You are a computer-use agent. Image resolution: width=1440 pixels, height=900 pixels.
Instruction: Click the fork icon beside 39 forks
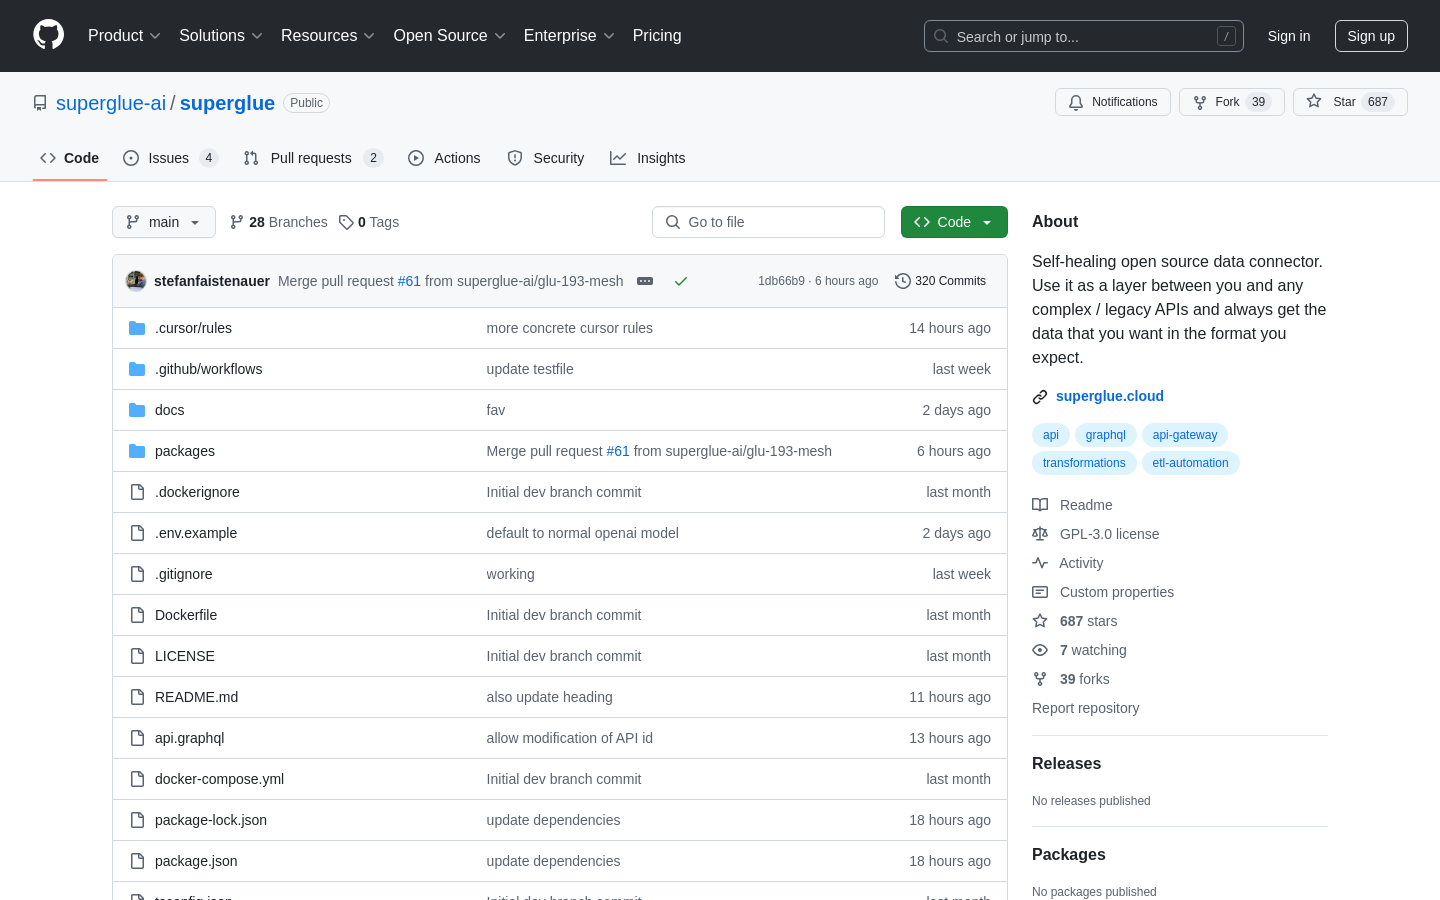(1040, 679)
